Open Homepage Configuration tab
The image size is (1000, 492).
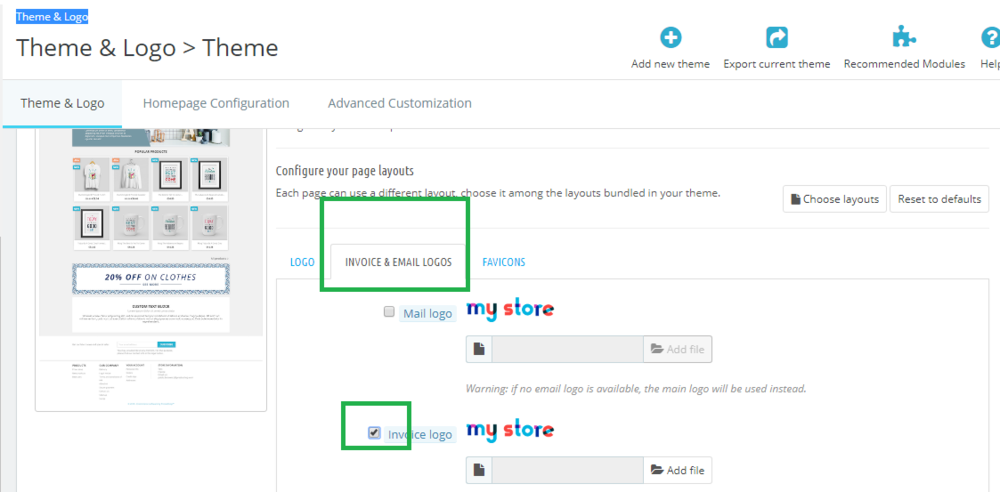(216, 103)
